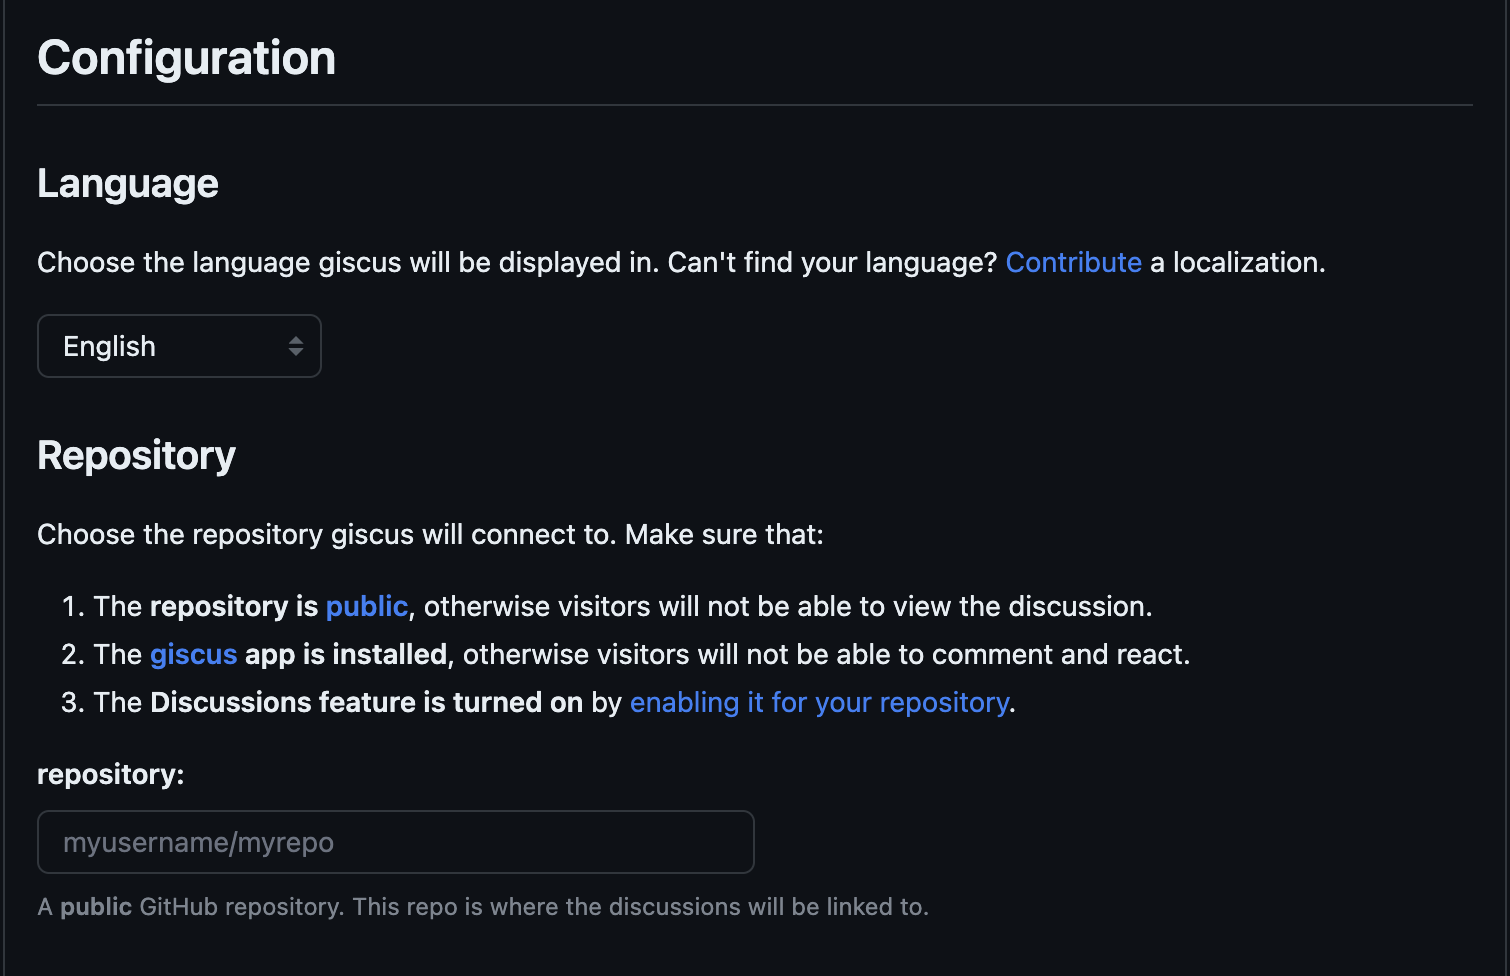Screen dimensions: 1510x976
Task: Click bold "Discussions feature is turned on" text
Action: pyautogui.click(x=366, y=702)
